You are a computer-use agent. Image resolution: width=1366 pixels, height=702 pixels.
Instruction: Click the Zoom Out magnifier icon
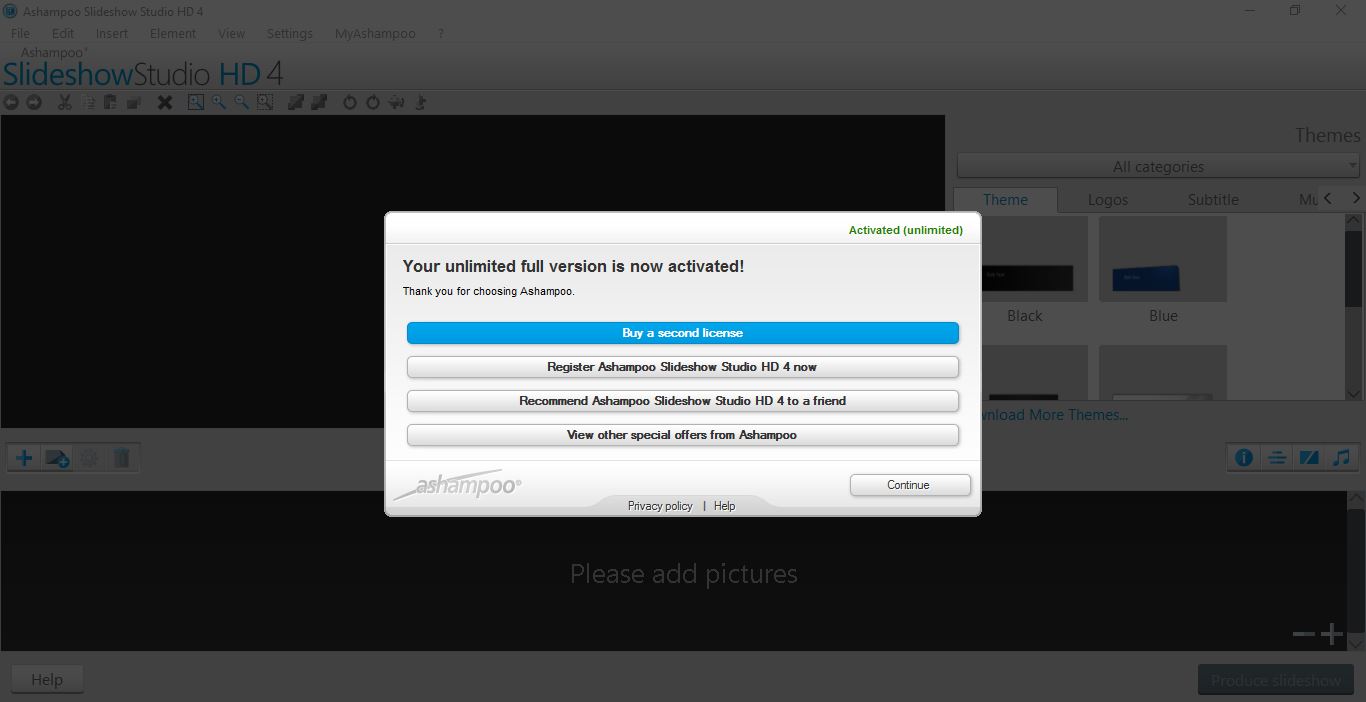coord(241,102)
